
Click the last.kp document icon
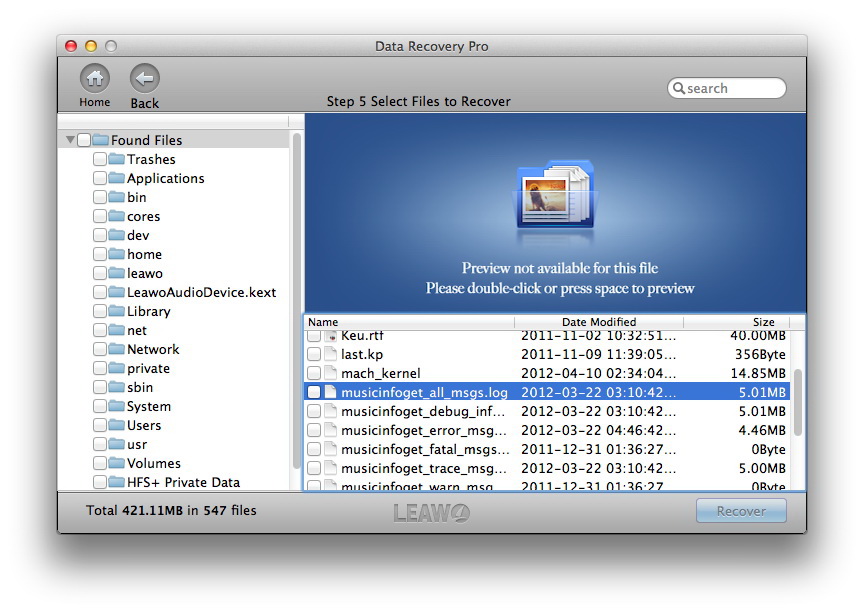(330, 354)
